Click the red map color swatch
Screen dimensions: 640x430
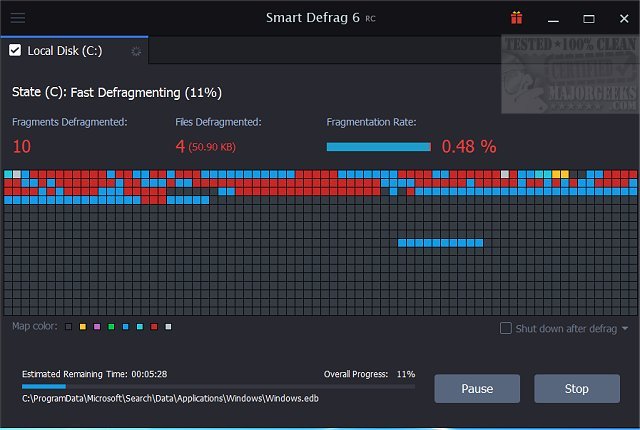tap(154, 327)
